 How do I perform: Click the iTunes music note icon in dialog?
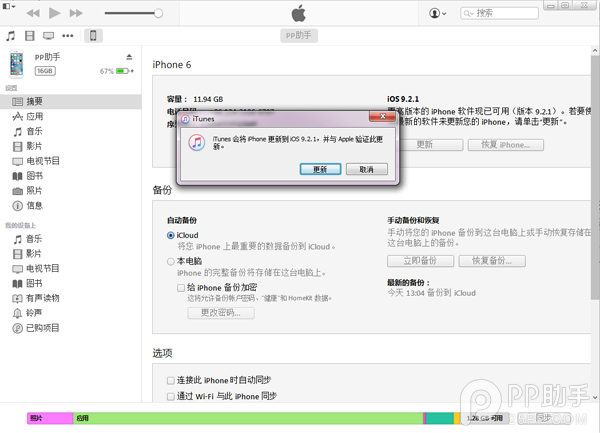[x=197, y=142]
